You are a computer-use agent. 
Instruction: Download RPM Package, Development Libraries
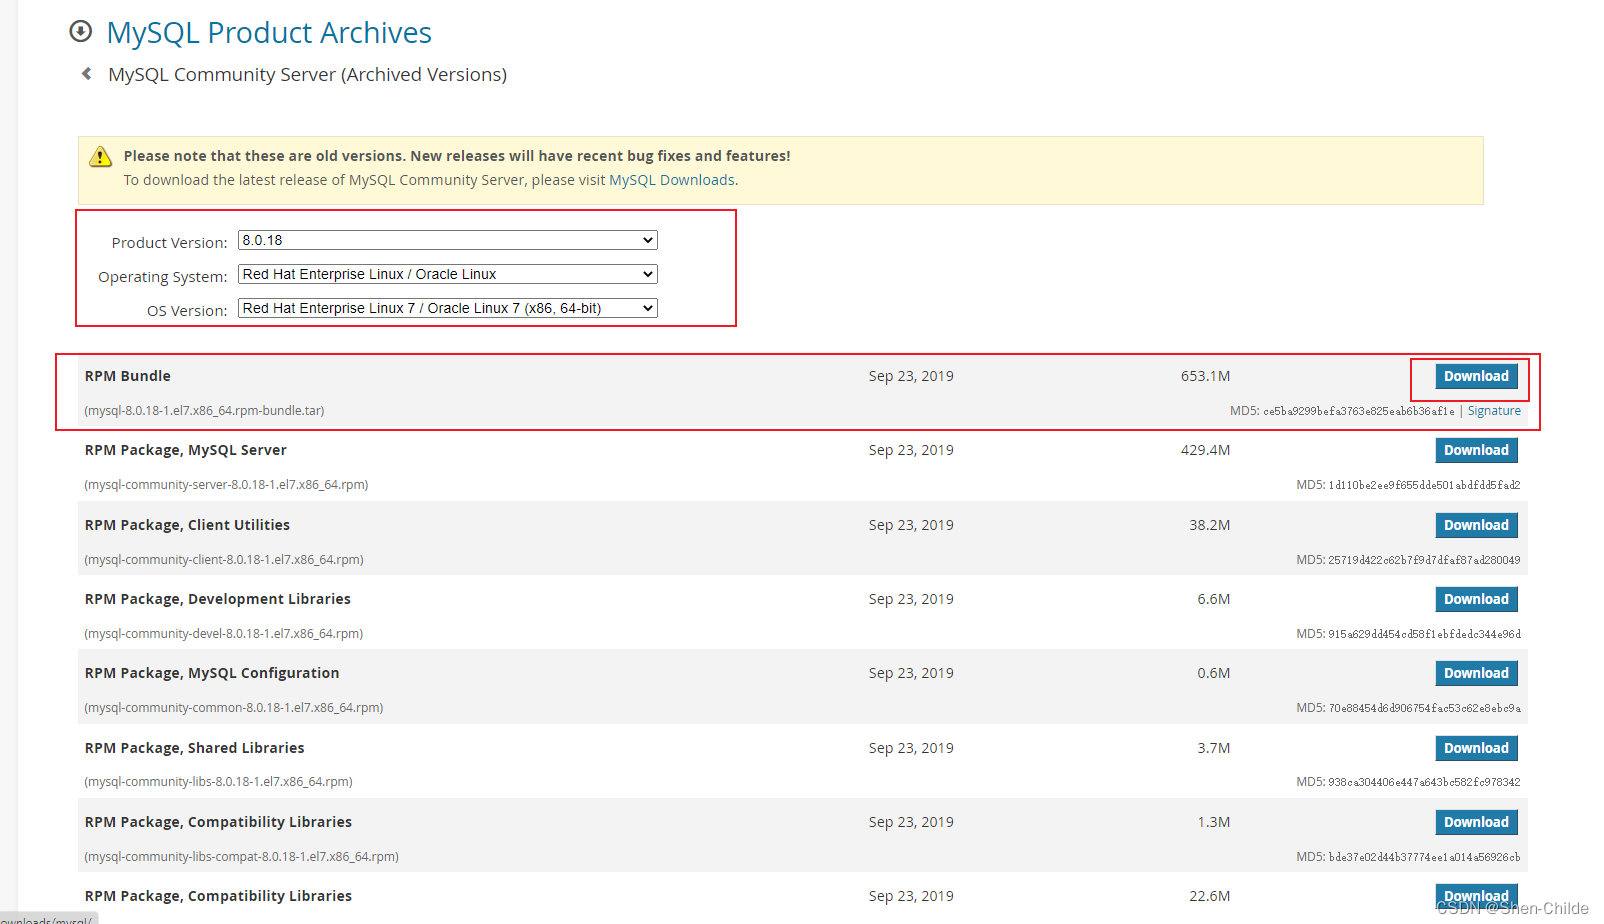click(x=1476, y=599)
